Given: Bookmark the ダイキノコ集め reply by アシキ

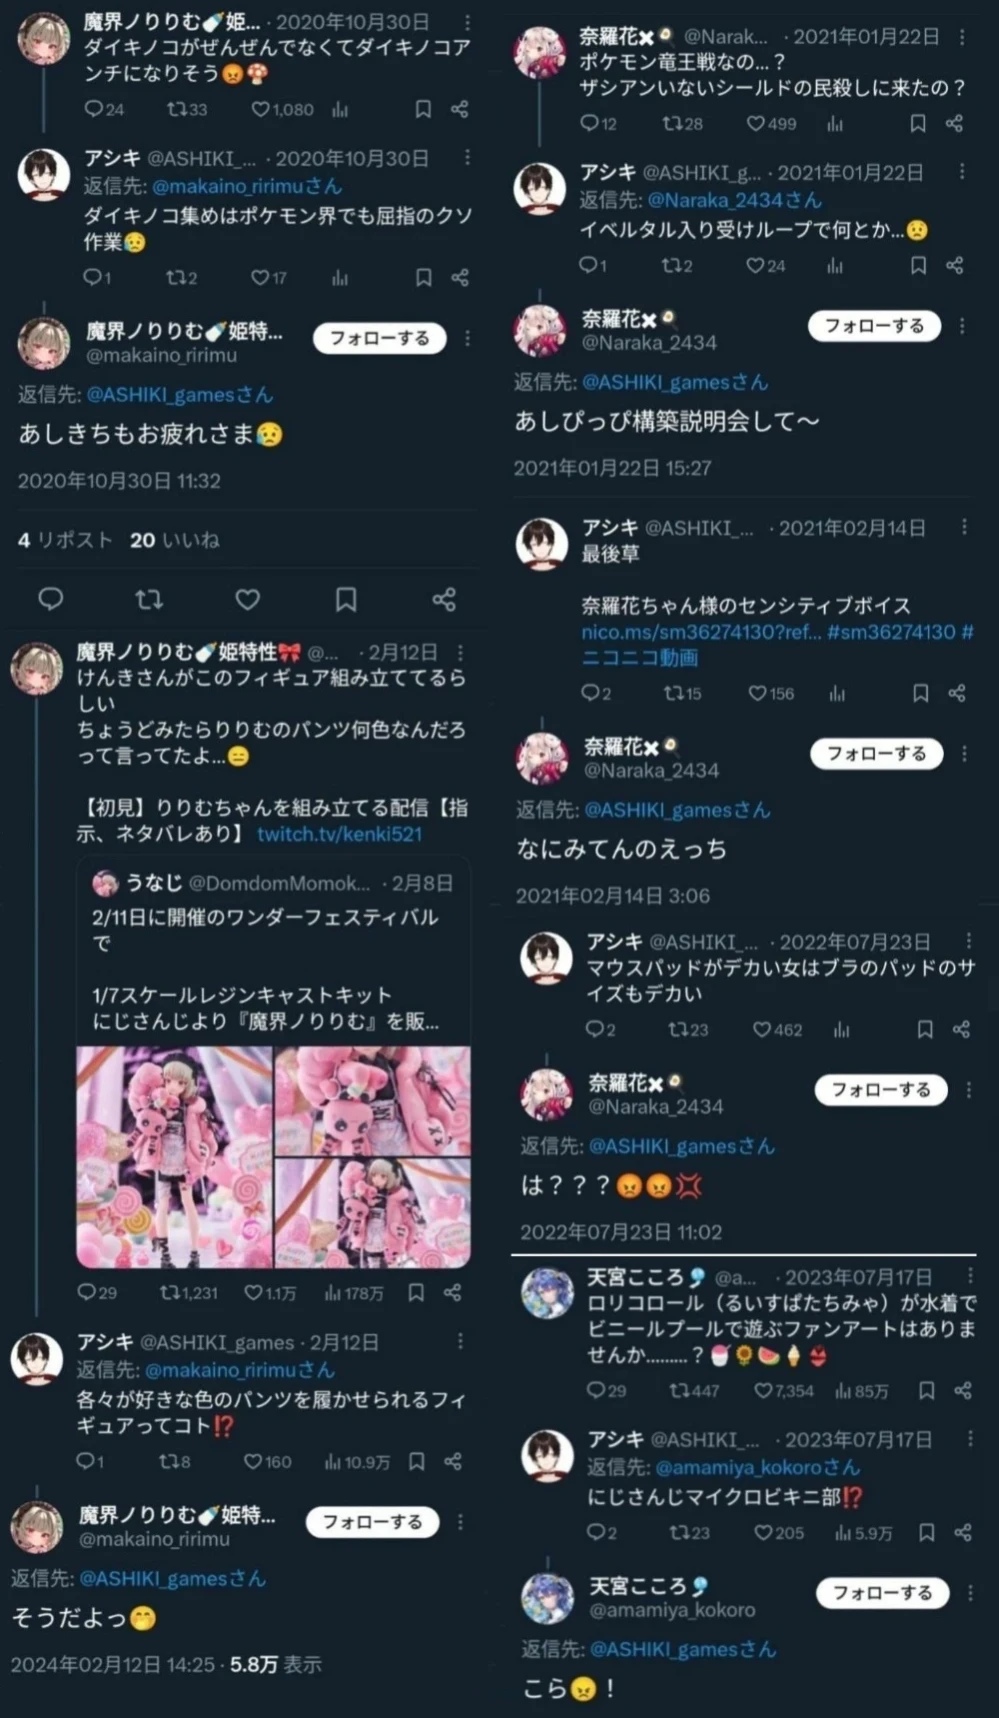Looking at the screenshot, I should click(x=423, y=277).
